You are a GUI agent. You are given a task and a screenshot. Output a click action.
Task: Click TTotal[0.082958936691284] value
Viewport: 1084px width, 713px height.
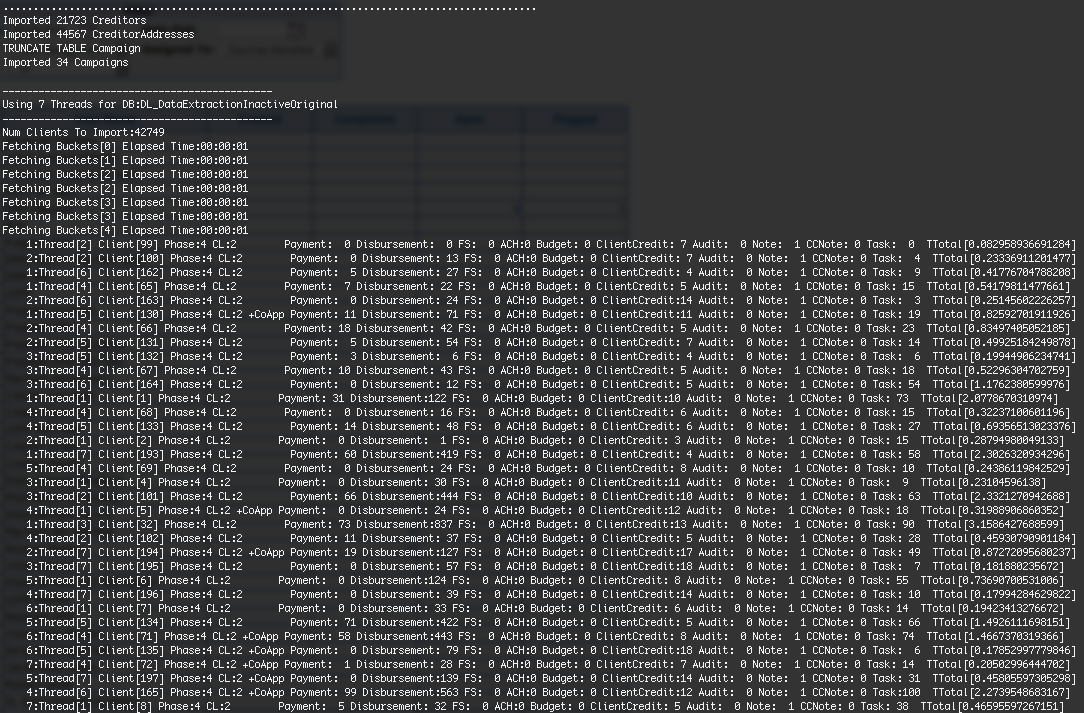[x=1002, y=244]
